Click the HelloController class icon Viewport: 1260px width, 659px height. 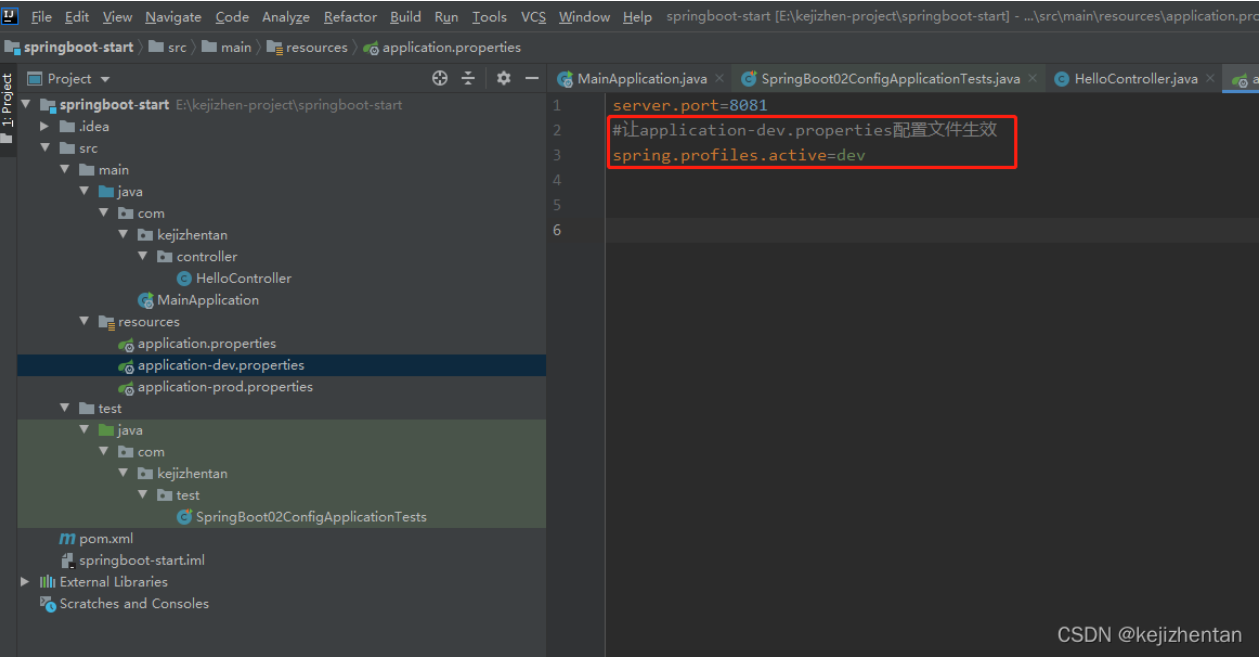coord(186,278)
